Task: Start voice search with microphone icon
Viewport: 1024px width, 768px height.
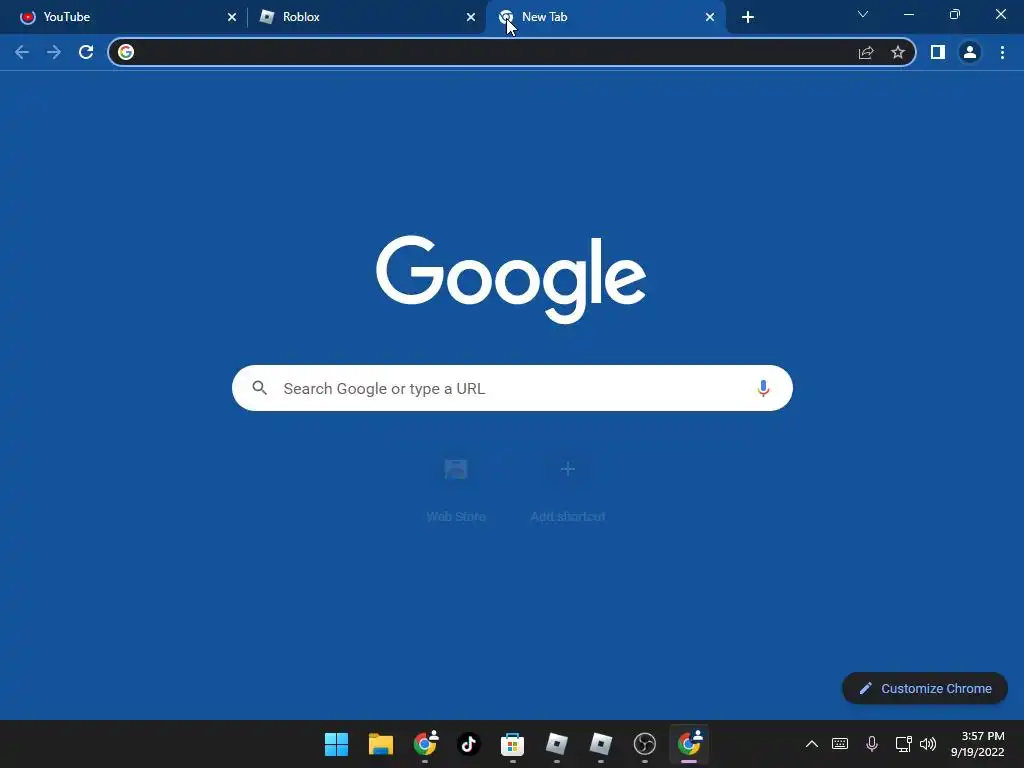Action: point(763,388)
